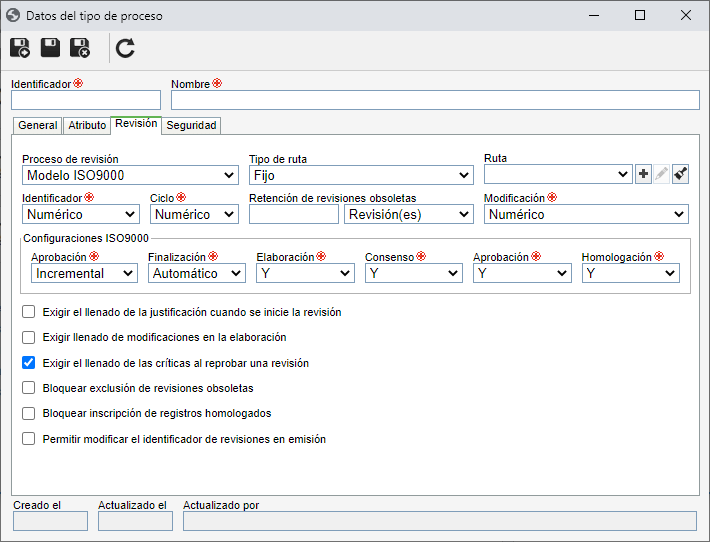Enable Permitir modificar el identificador de revisiones
This screenshot has width=710, height=542.
[x=29, y=439]
